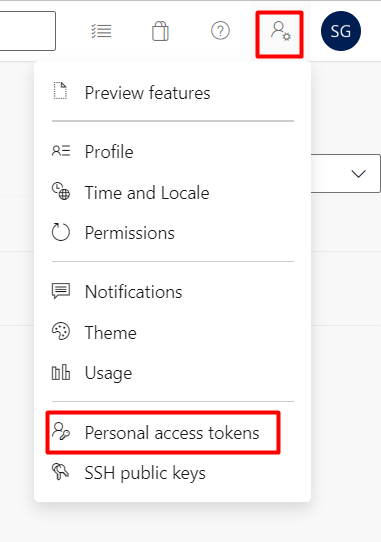Click the Profile contact card icon
The image size is (381, 542).
point(61,151)
